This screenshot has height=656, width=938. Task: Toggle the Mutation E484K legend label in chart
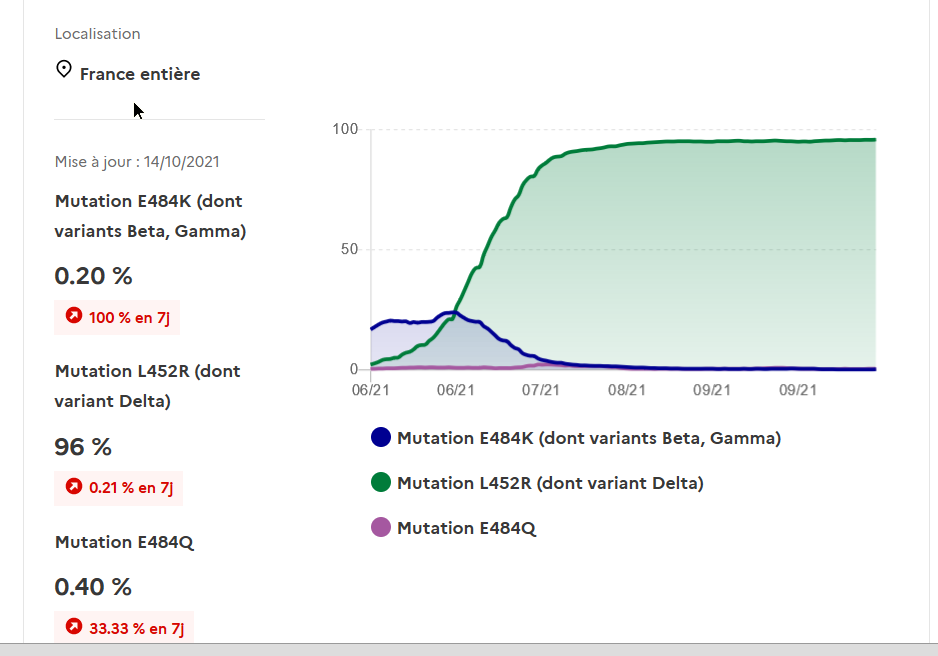588,438
